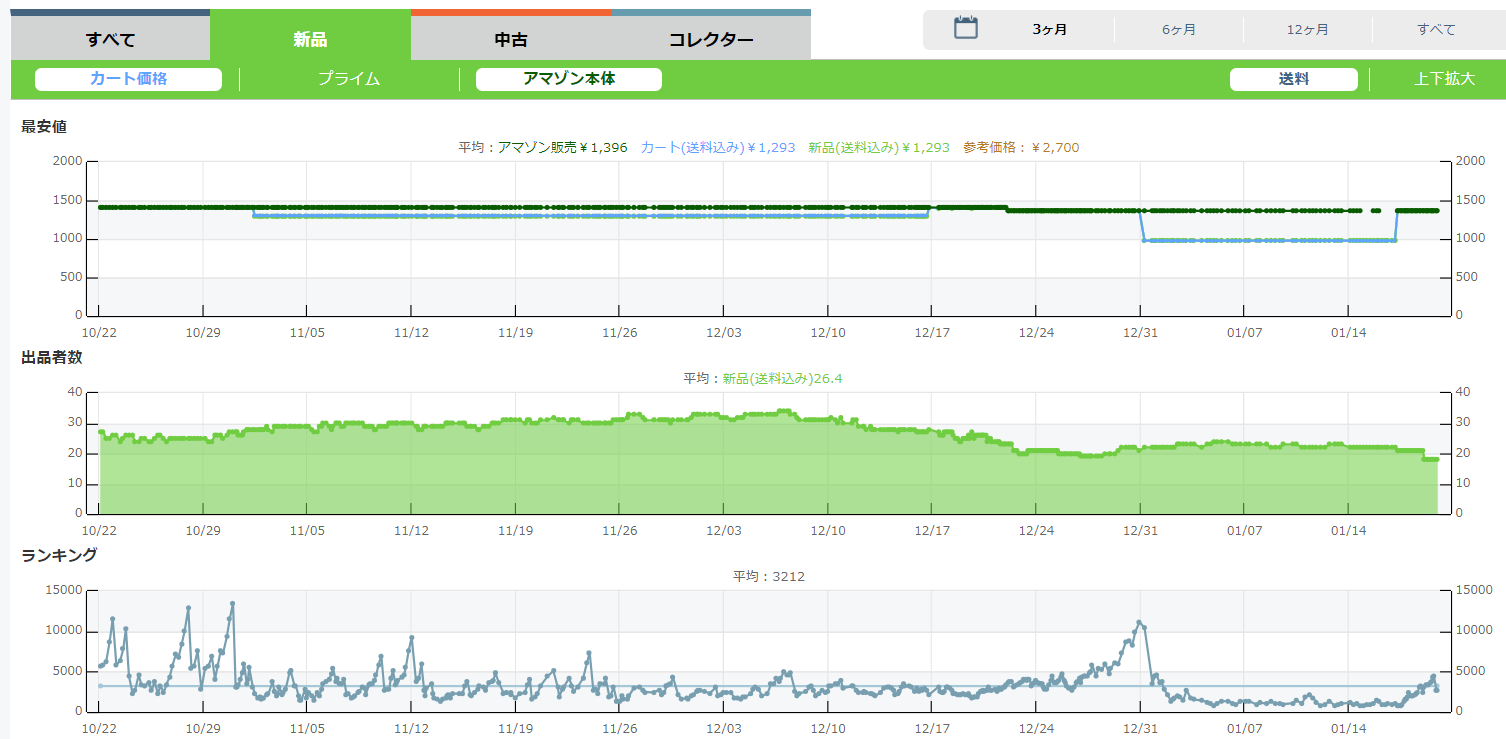Click the ranking peak point near 12/31

tap(1139, 622)
